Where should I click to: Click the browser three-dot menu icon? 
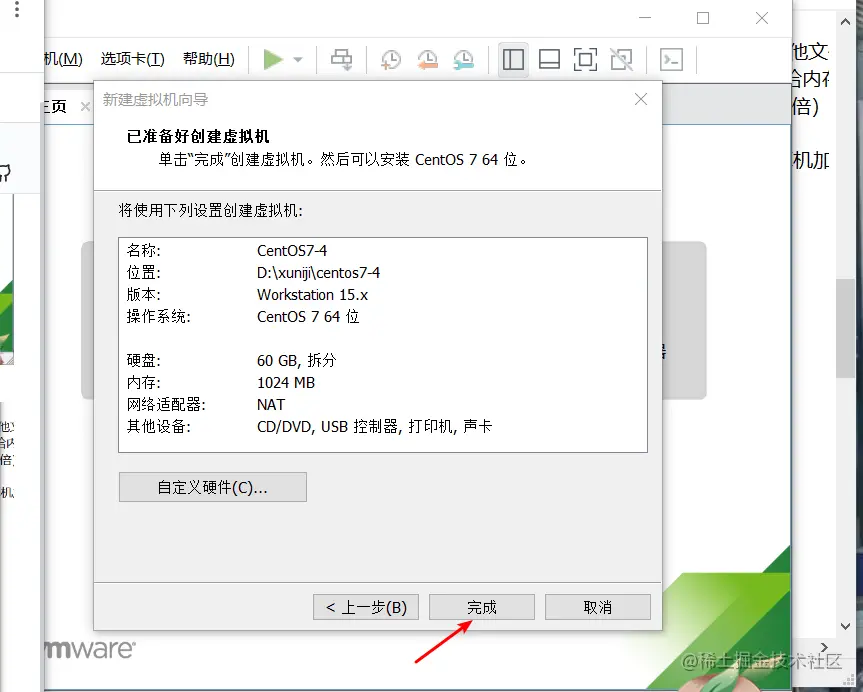(17, 9)
